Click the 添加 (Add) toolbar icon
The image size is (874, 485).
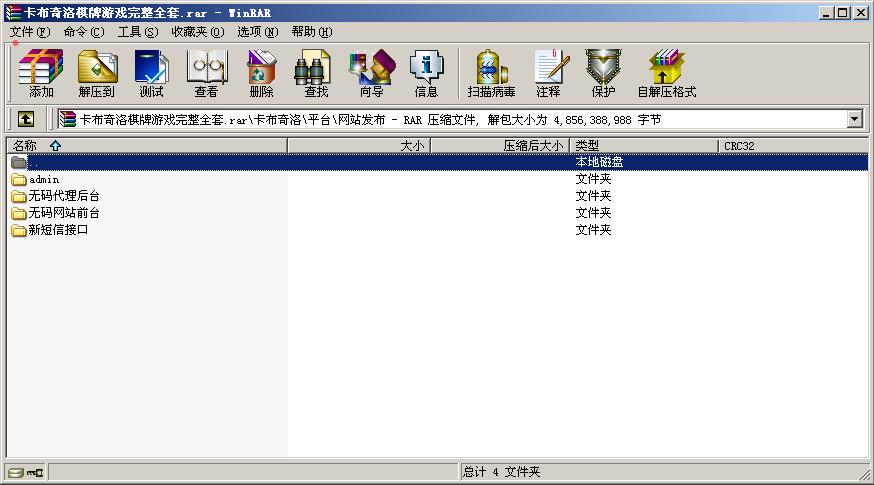click(x=41, y=74)
